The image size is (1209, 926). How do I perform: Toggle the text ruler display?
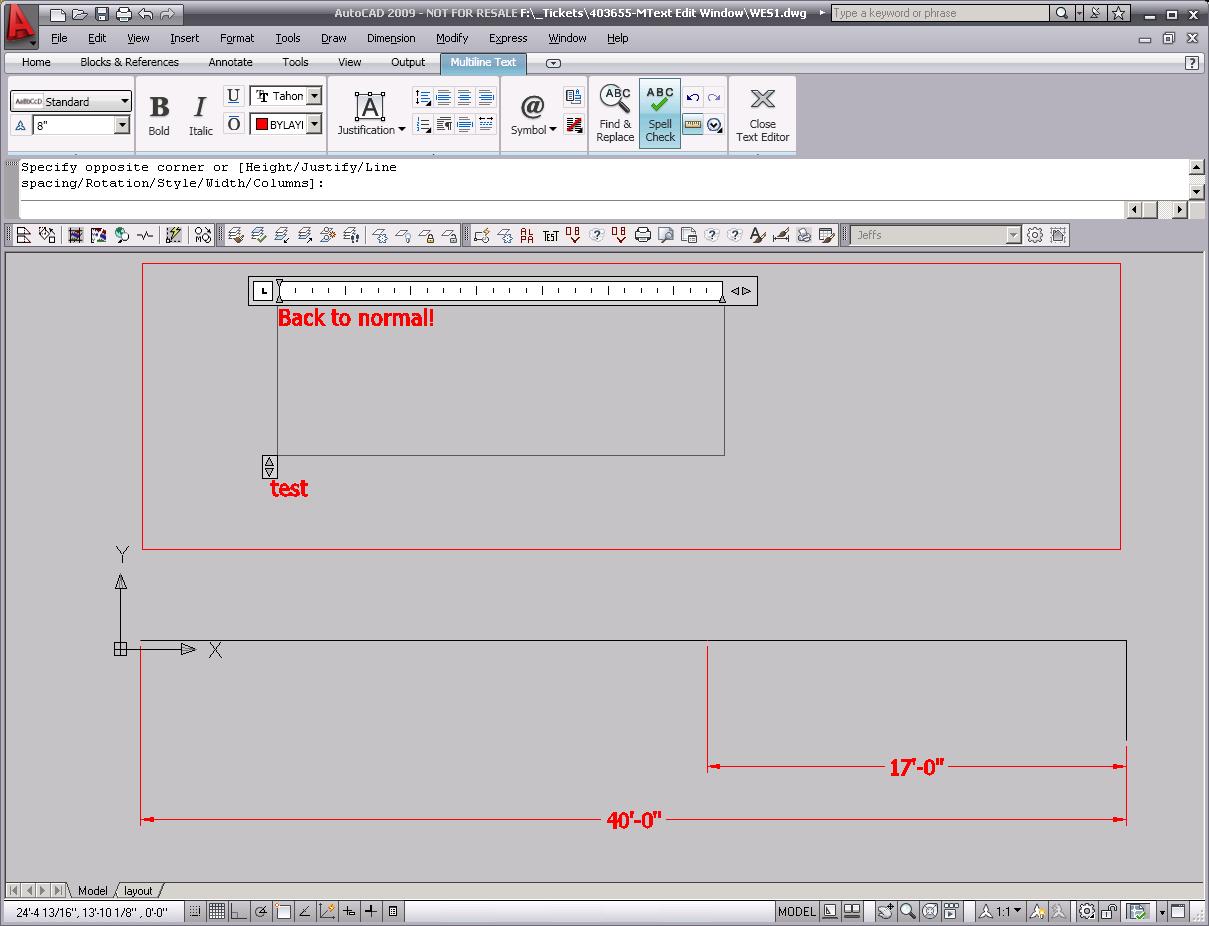coord(693,125)
